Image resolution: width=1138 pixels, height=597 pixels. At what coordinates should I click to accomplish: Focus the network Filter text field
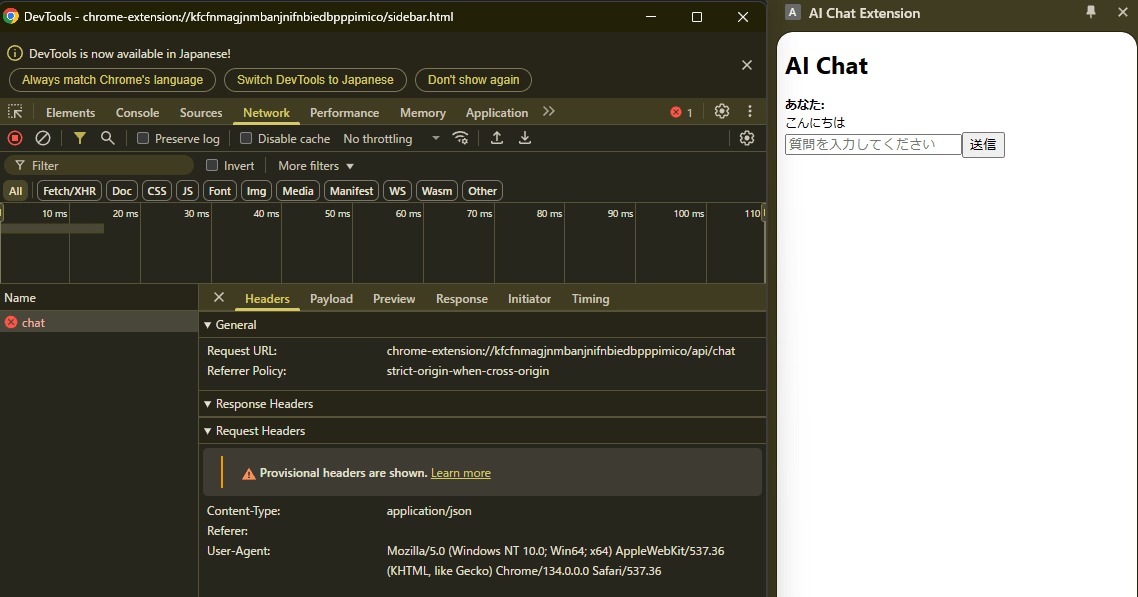99,165
